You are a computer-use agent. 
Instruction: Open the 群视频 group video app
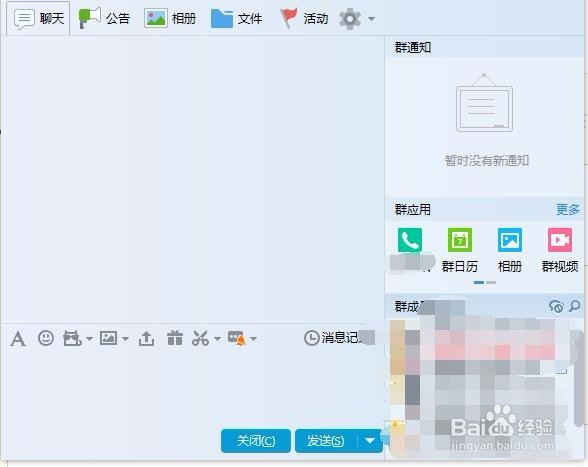[x=560, y=250]
